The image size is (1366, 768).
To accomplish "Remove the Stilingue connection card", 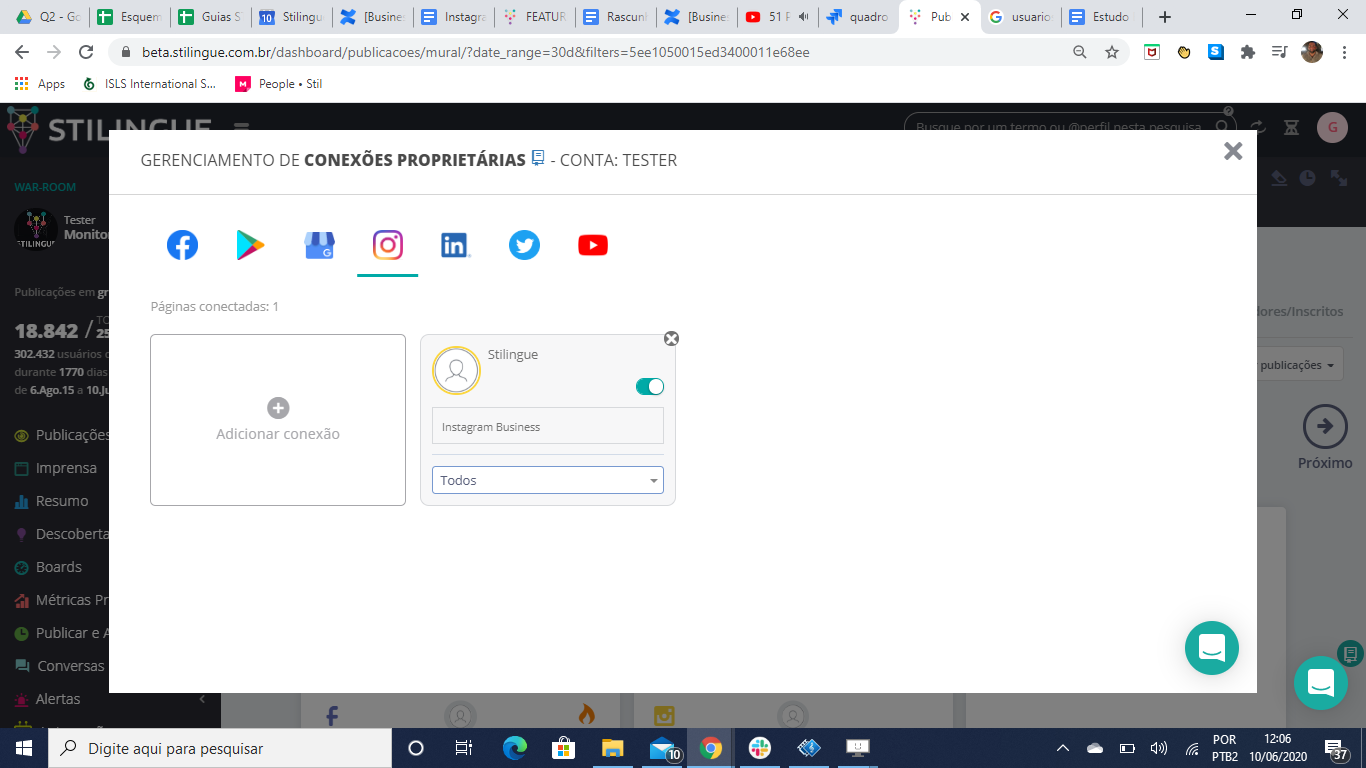I will 672,338.
